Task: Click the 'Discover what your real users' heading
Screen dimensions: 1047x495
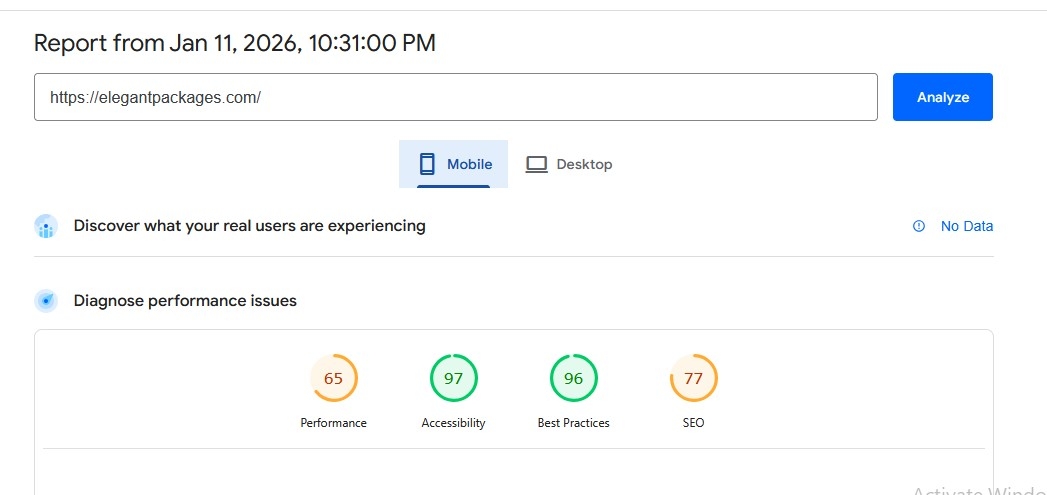Action: pos(249,226)
